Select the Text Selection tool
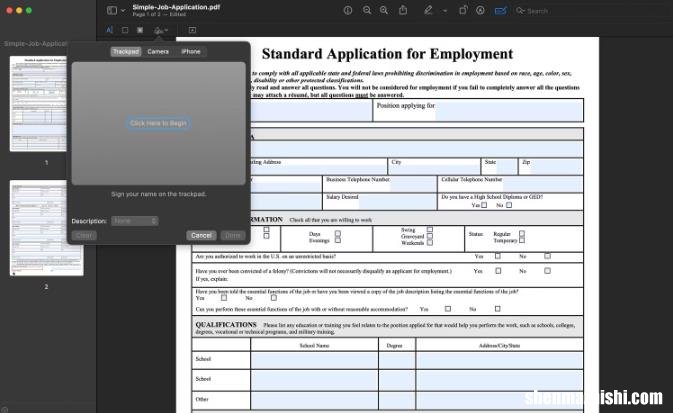 (x=109, y=30)
